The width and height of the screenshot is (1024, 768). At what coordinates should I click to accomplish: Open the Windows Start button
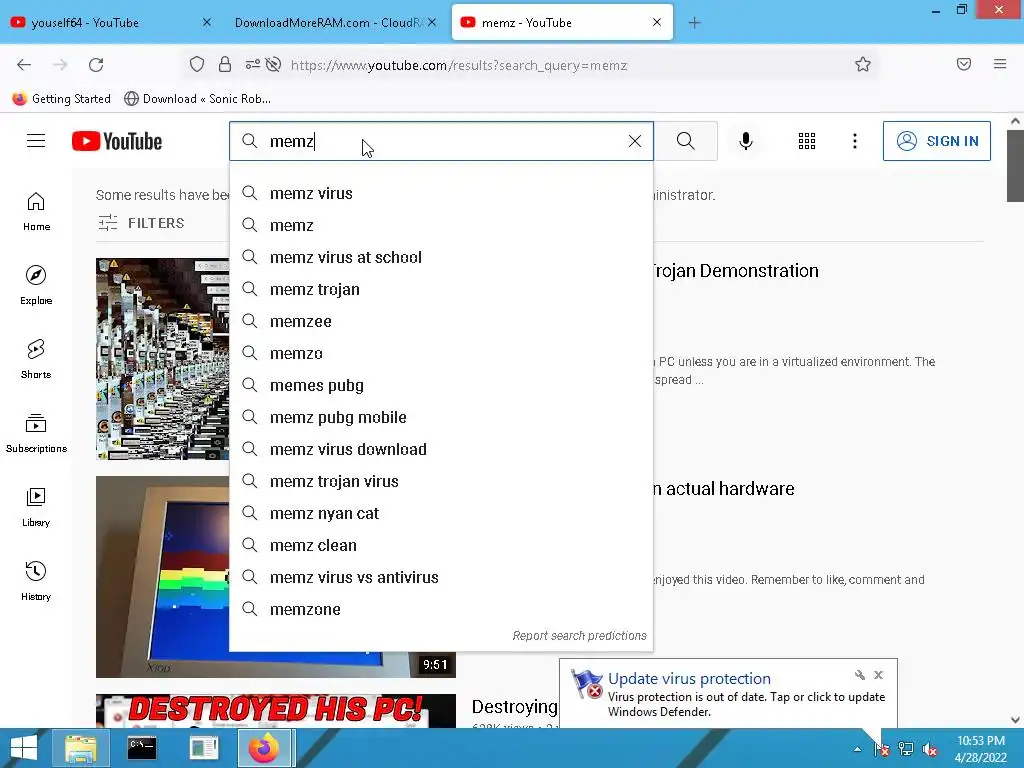coord(24,748)
